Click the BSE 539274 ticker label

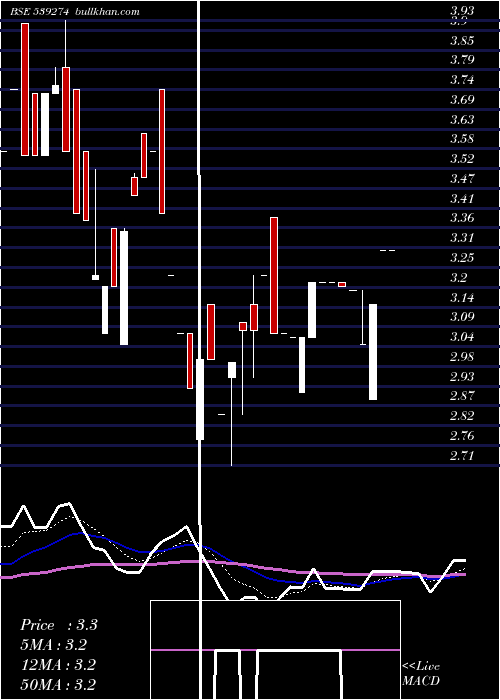click(x=39, y=12)
